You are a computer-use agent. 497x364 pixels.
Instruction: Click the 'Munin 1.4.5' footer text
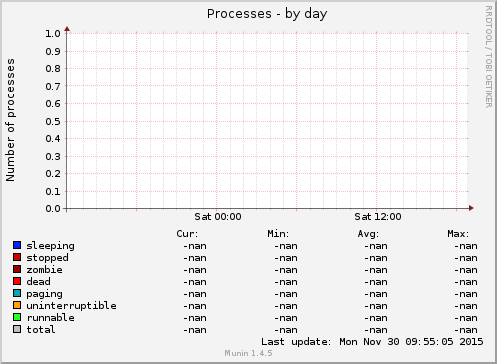click(248, 353)
